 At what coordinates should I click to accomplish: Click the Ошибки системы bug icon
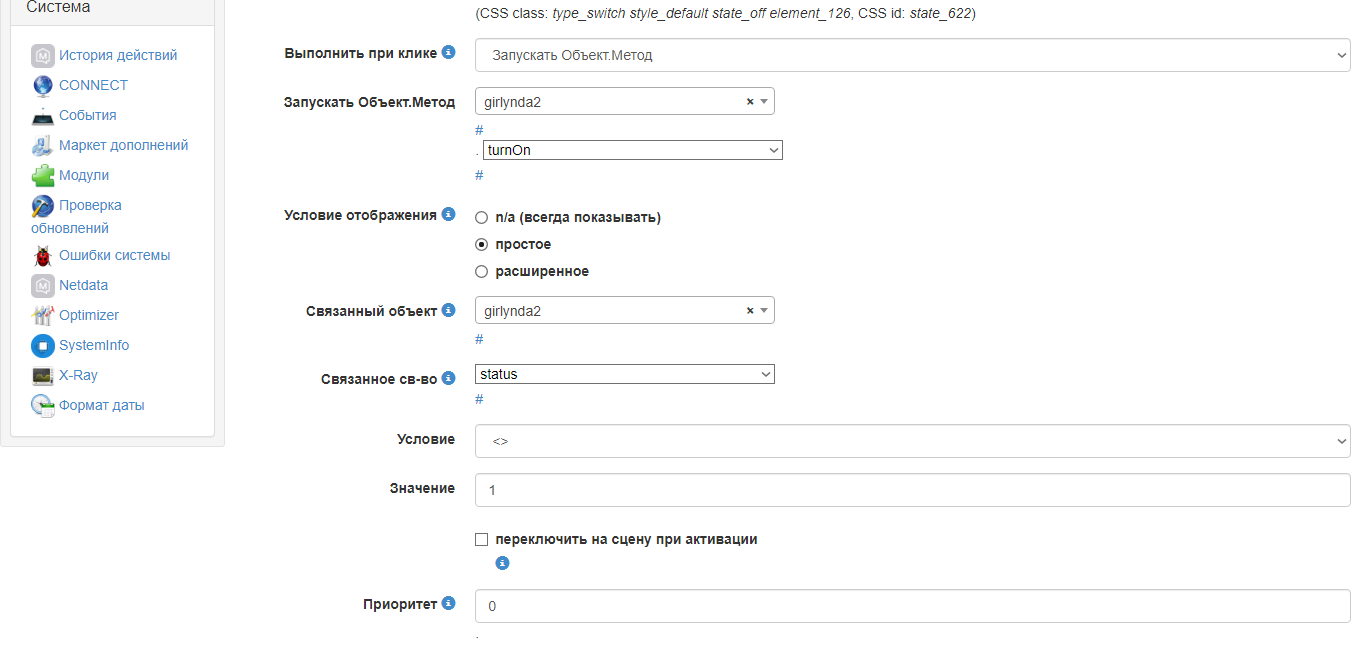point(42,255)
